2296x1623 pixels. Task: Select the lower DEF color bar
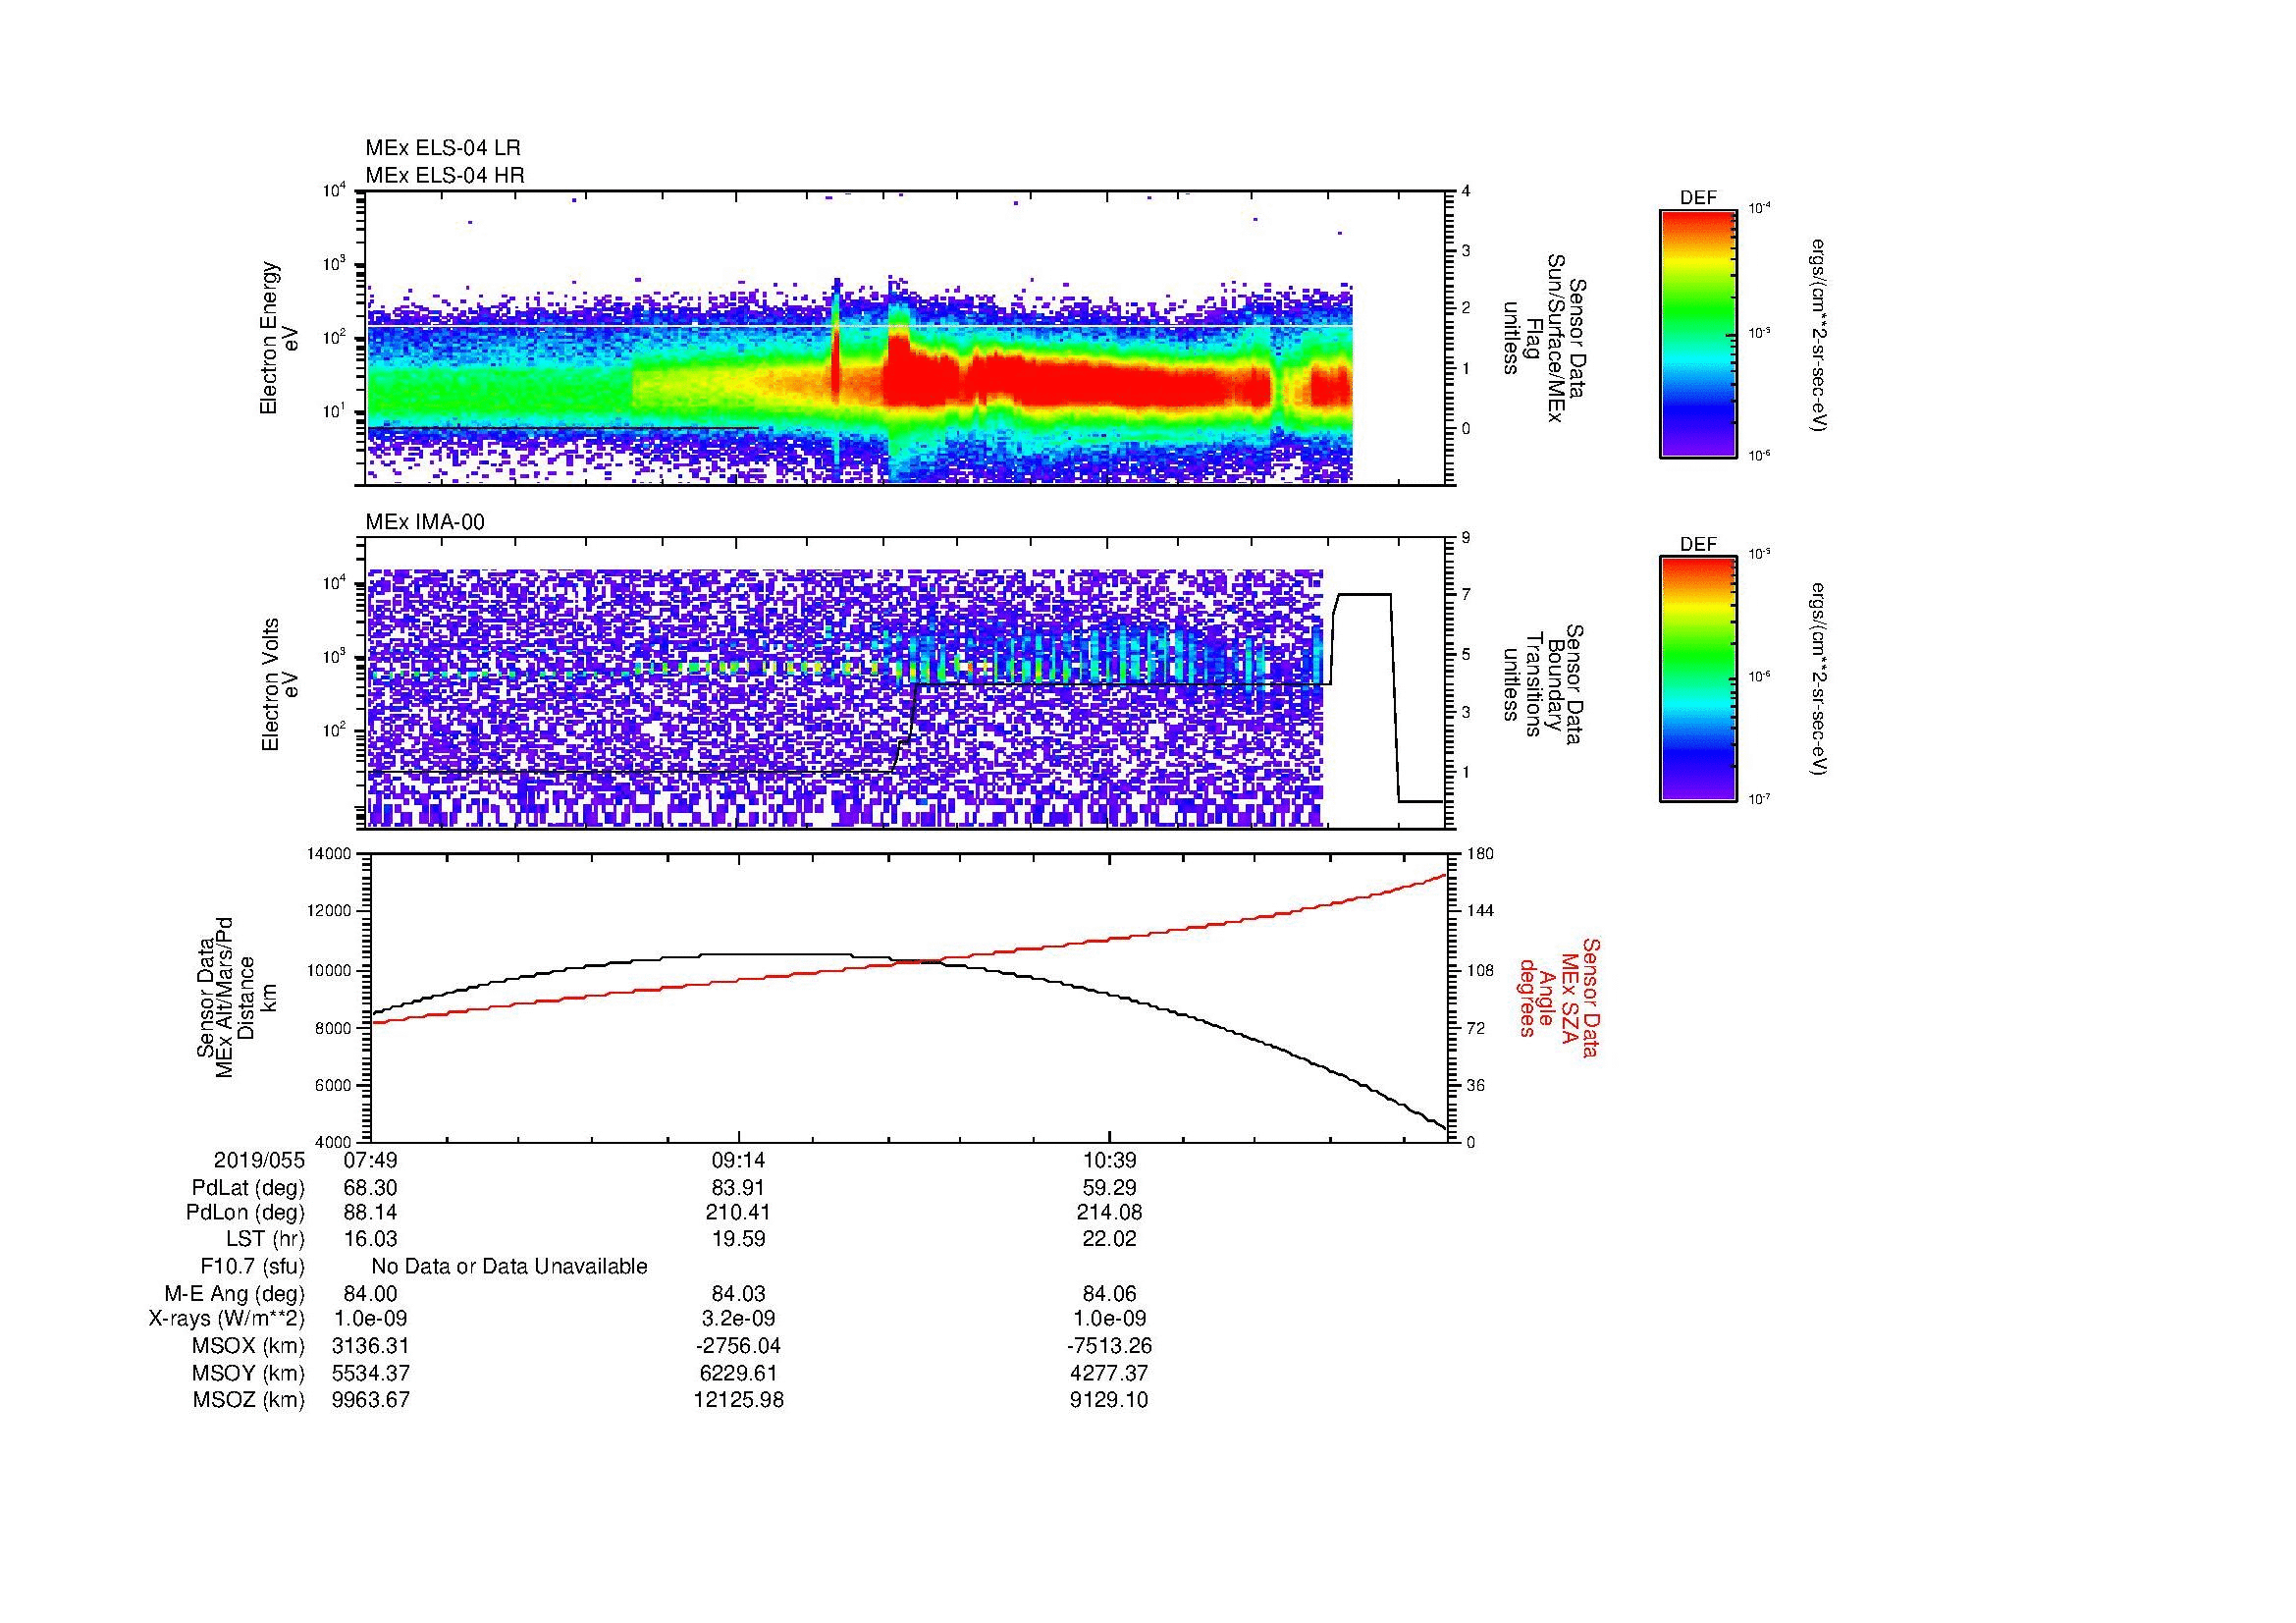[1698, 680]
